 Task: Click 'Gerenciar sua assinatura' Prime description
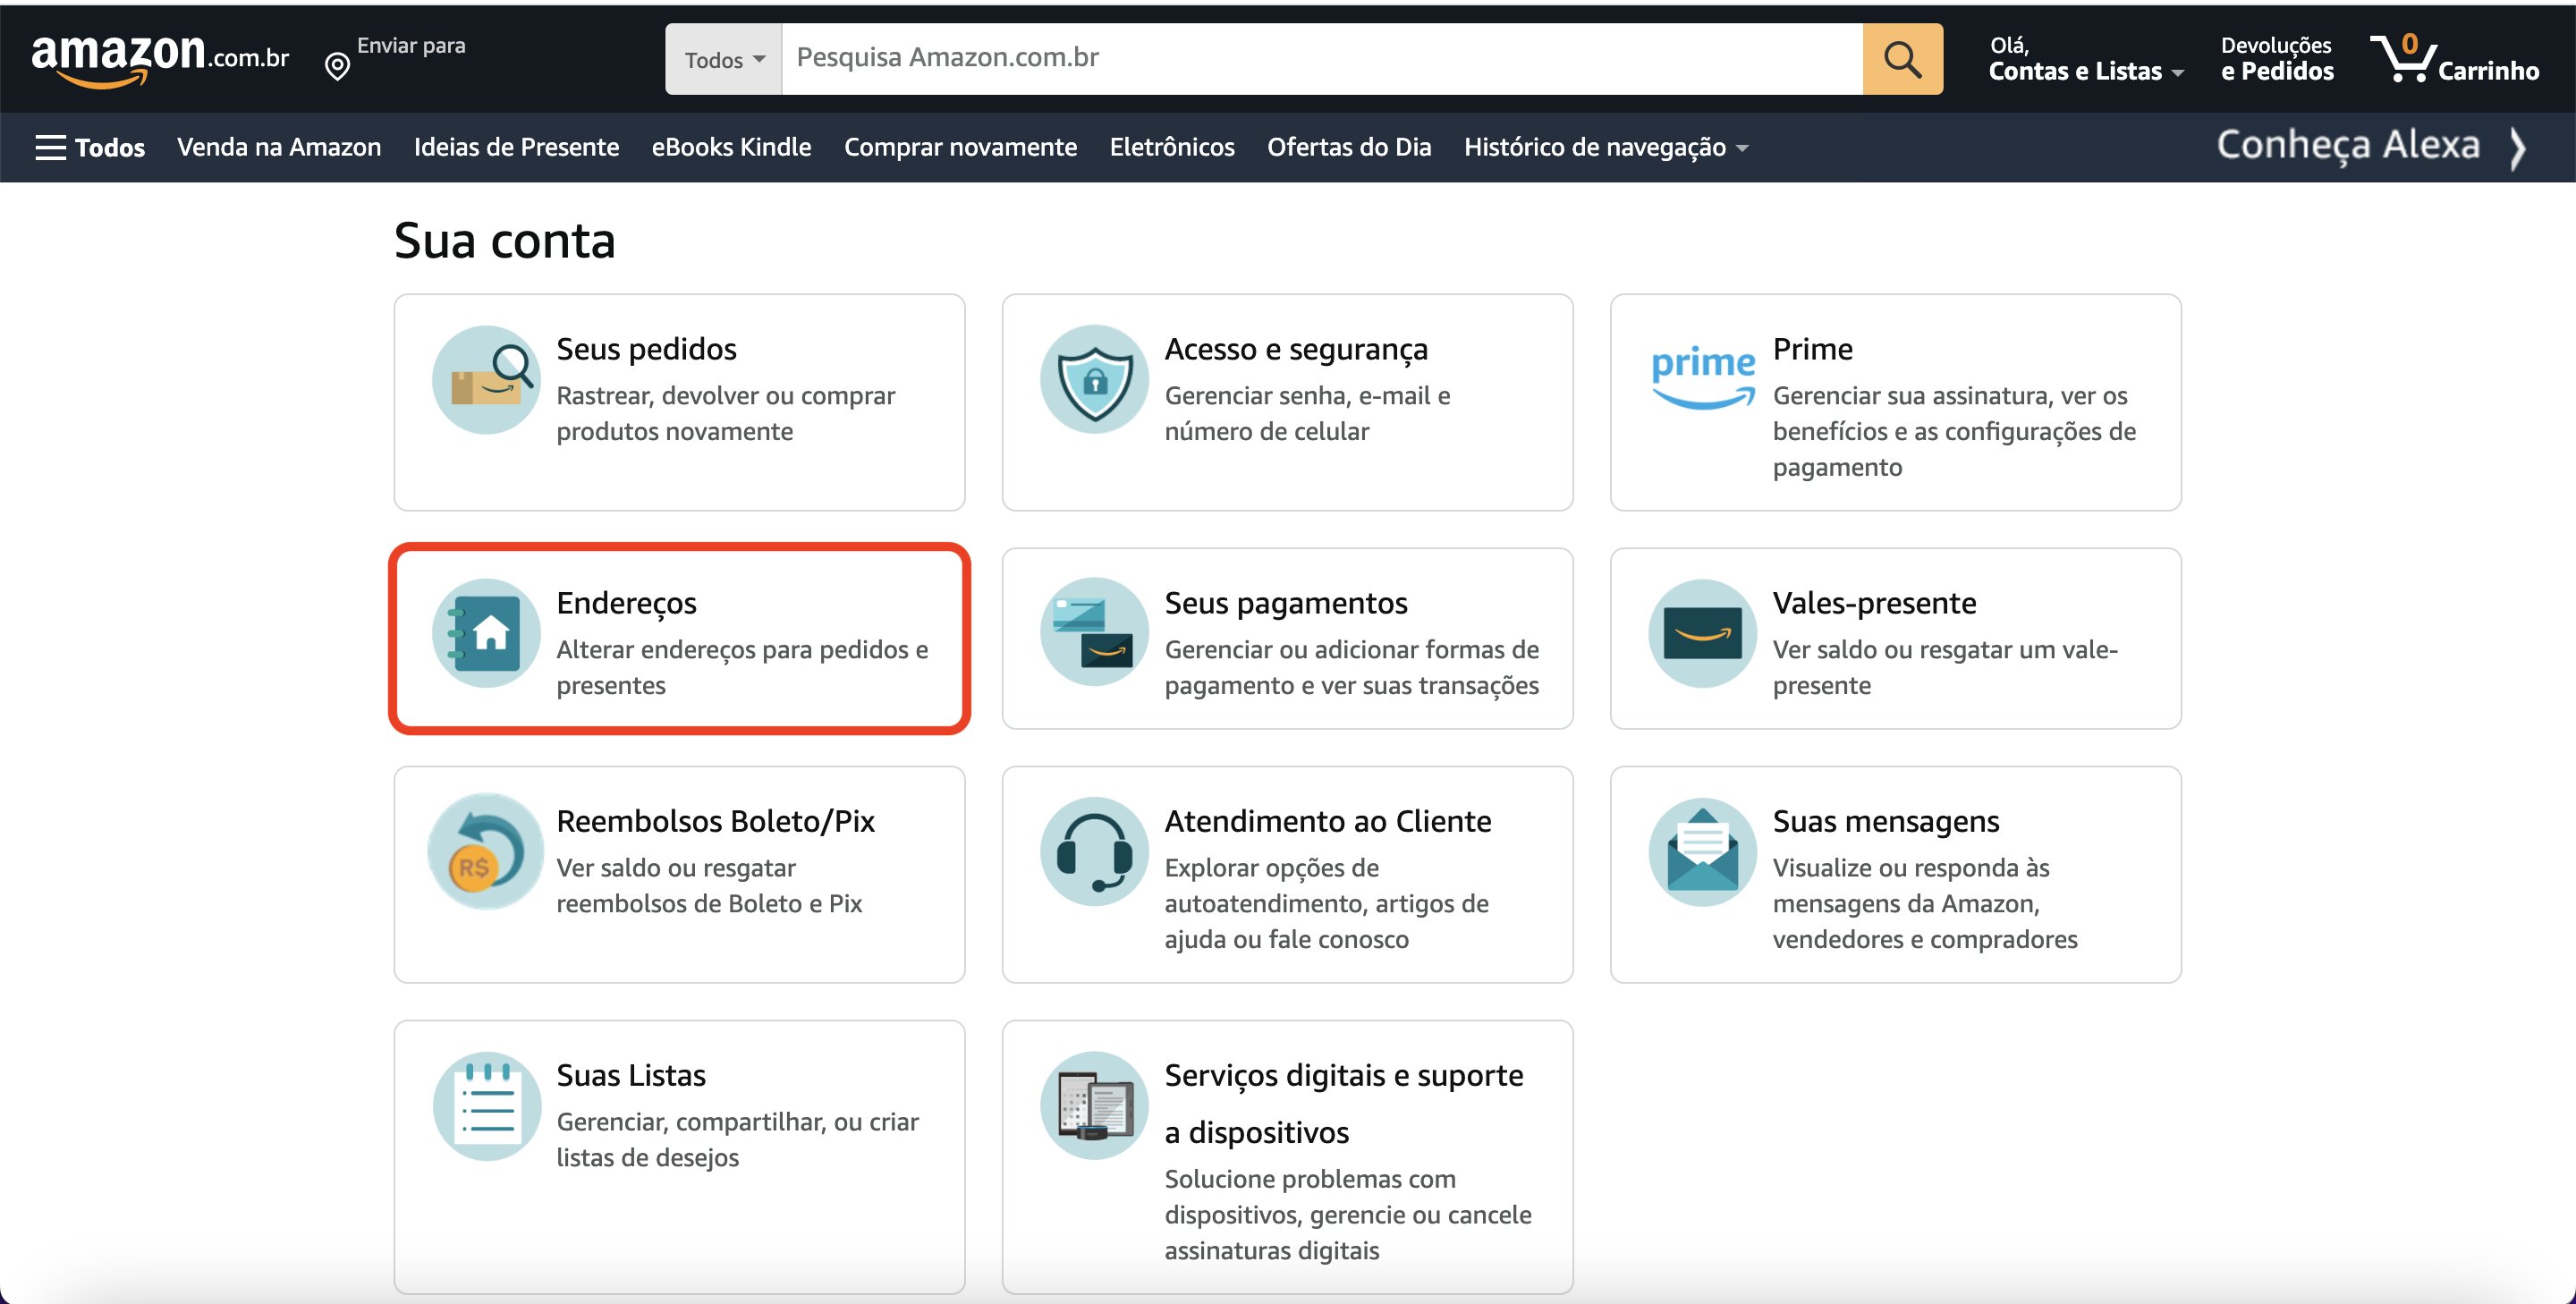point(1954,431)
